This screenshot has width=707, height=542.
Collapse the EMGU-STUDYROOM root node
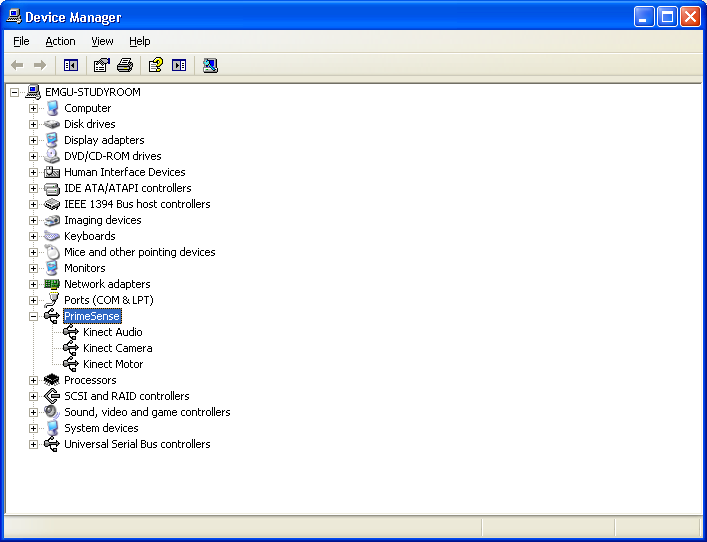click(14, 92)
